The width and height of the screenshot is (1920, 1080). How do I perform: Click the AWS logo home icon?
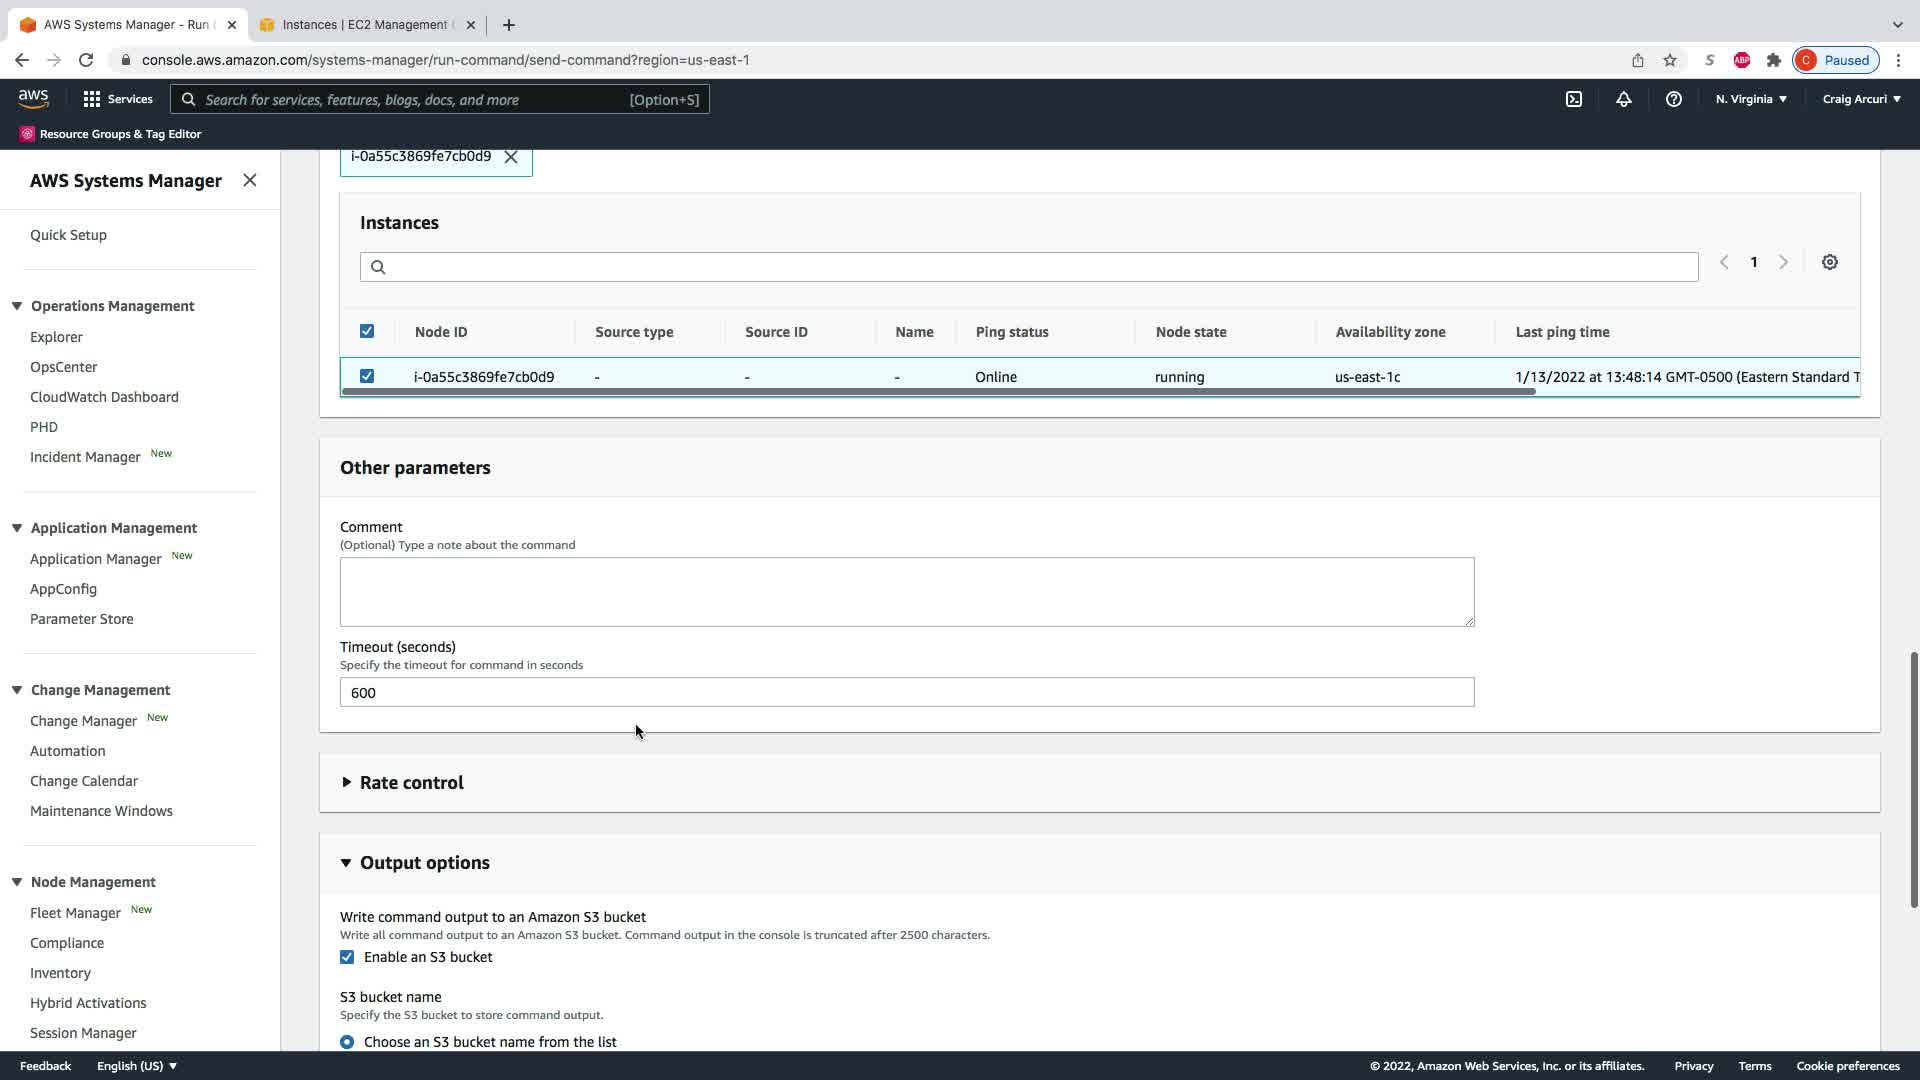(33, 98)
